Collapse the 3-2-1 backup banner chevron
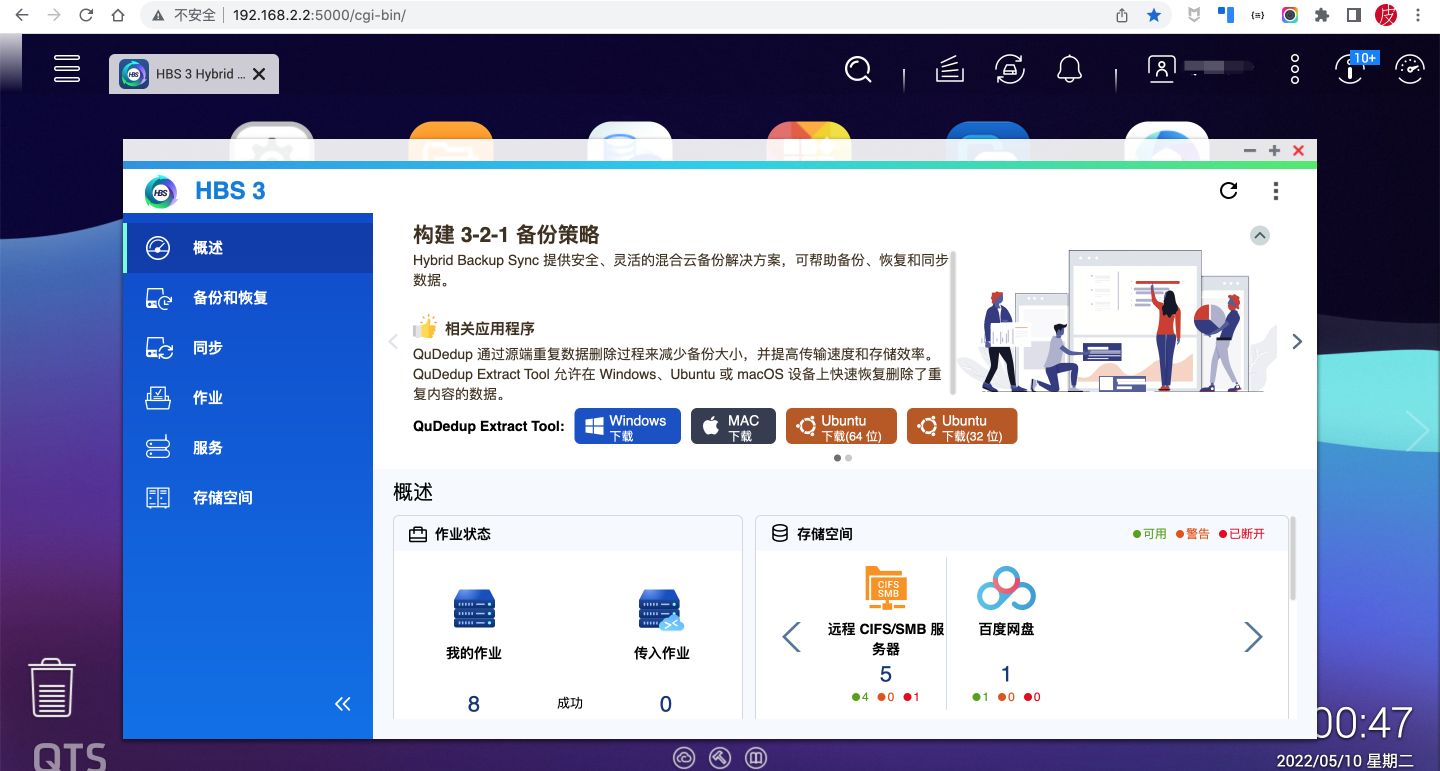This screenshot has height=771, width=1440. point(1260,235)
